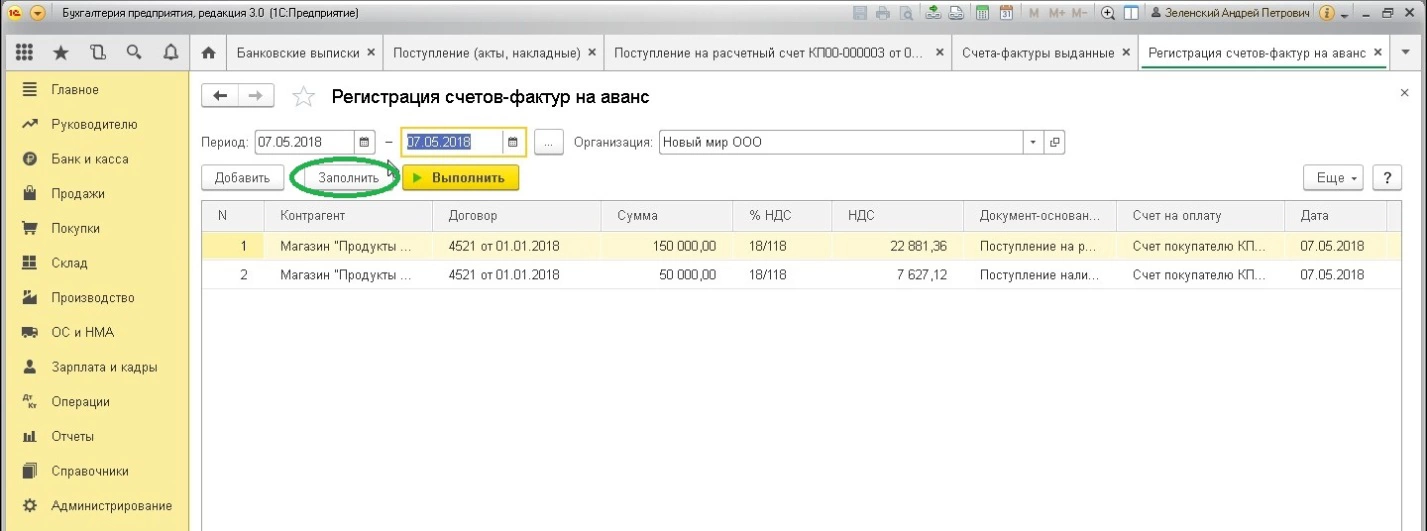Open the notifications bell
The height and width of the screenshot is (531, 1427).
coord(170,52)
